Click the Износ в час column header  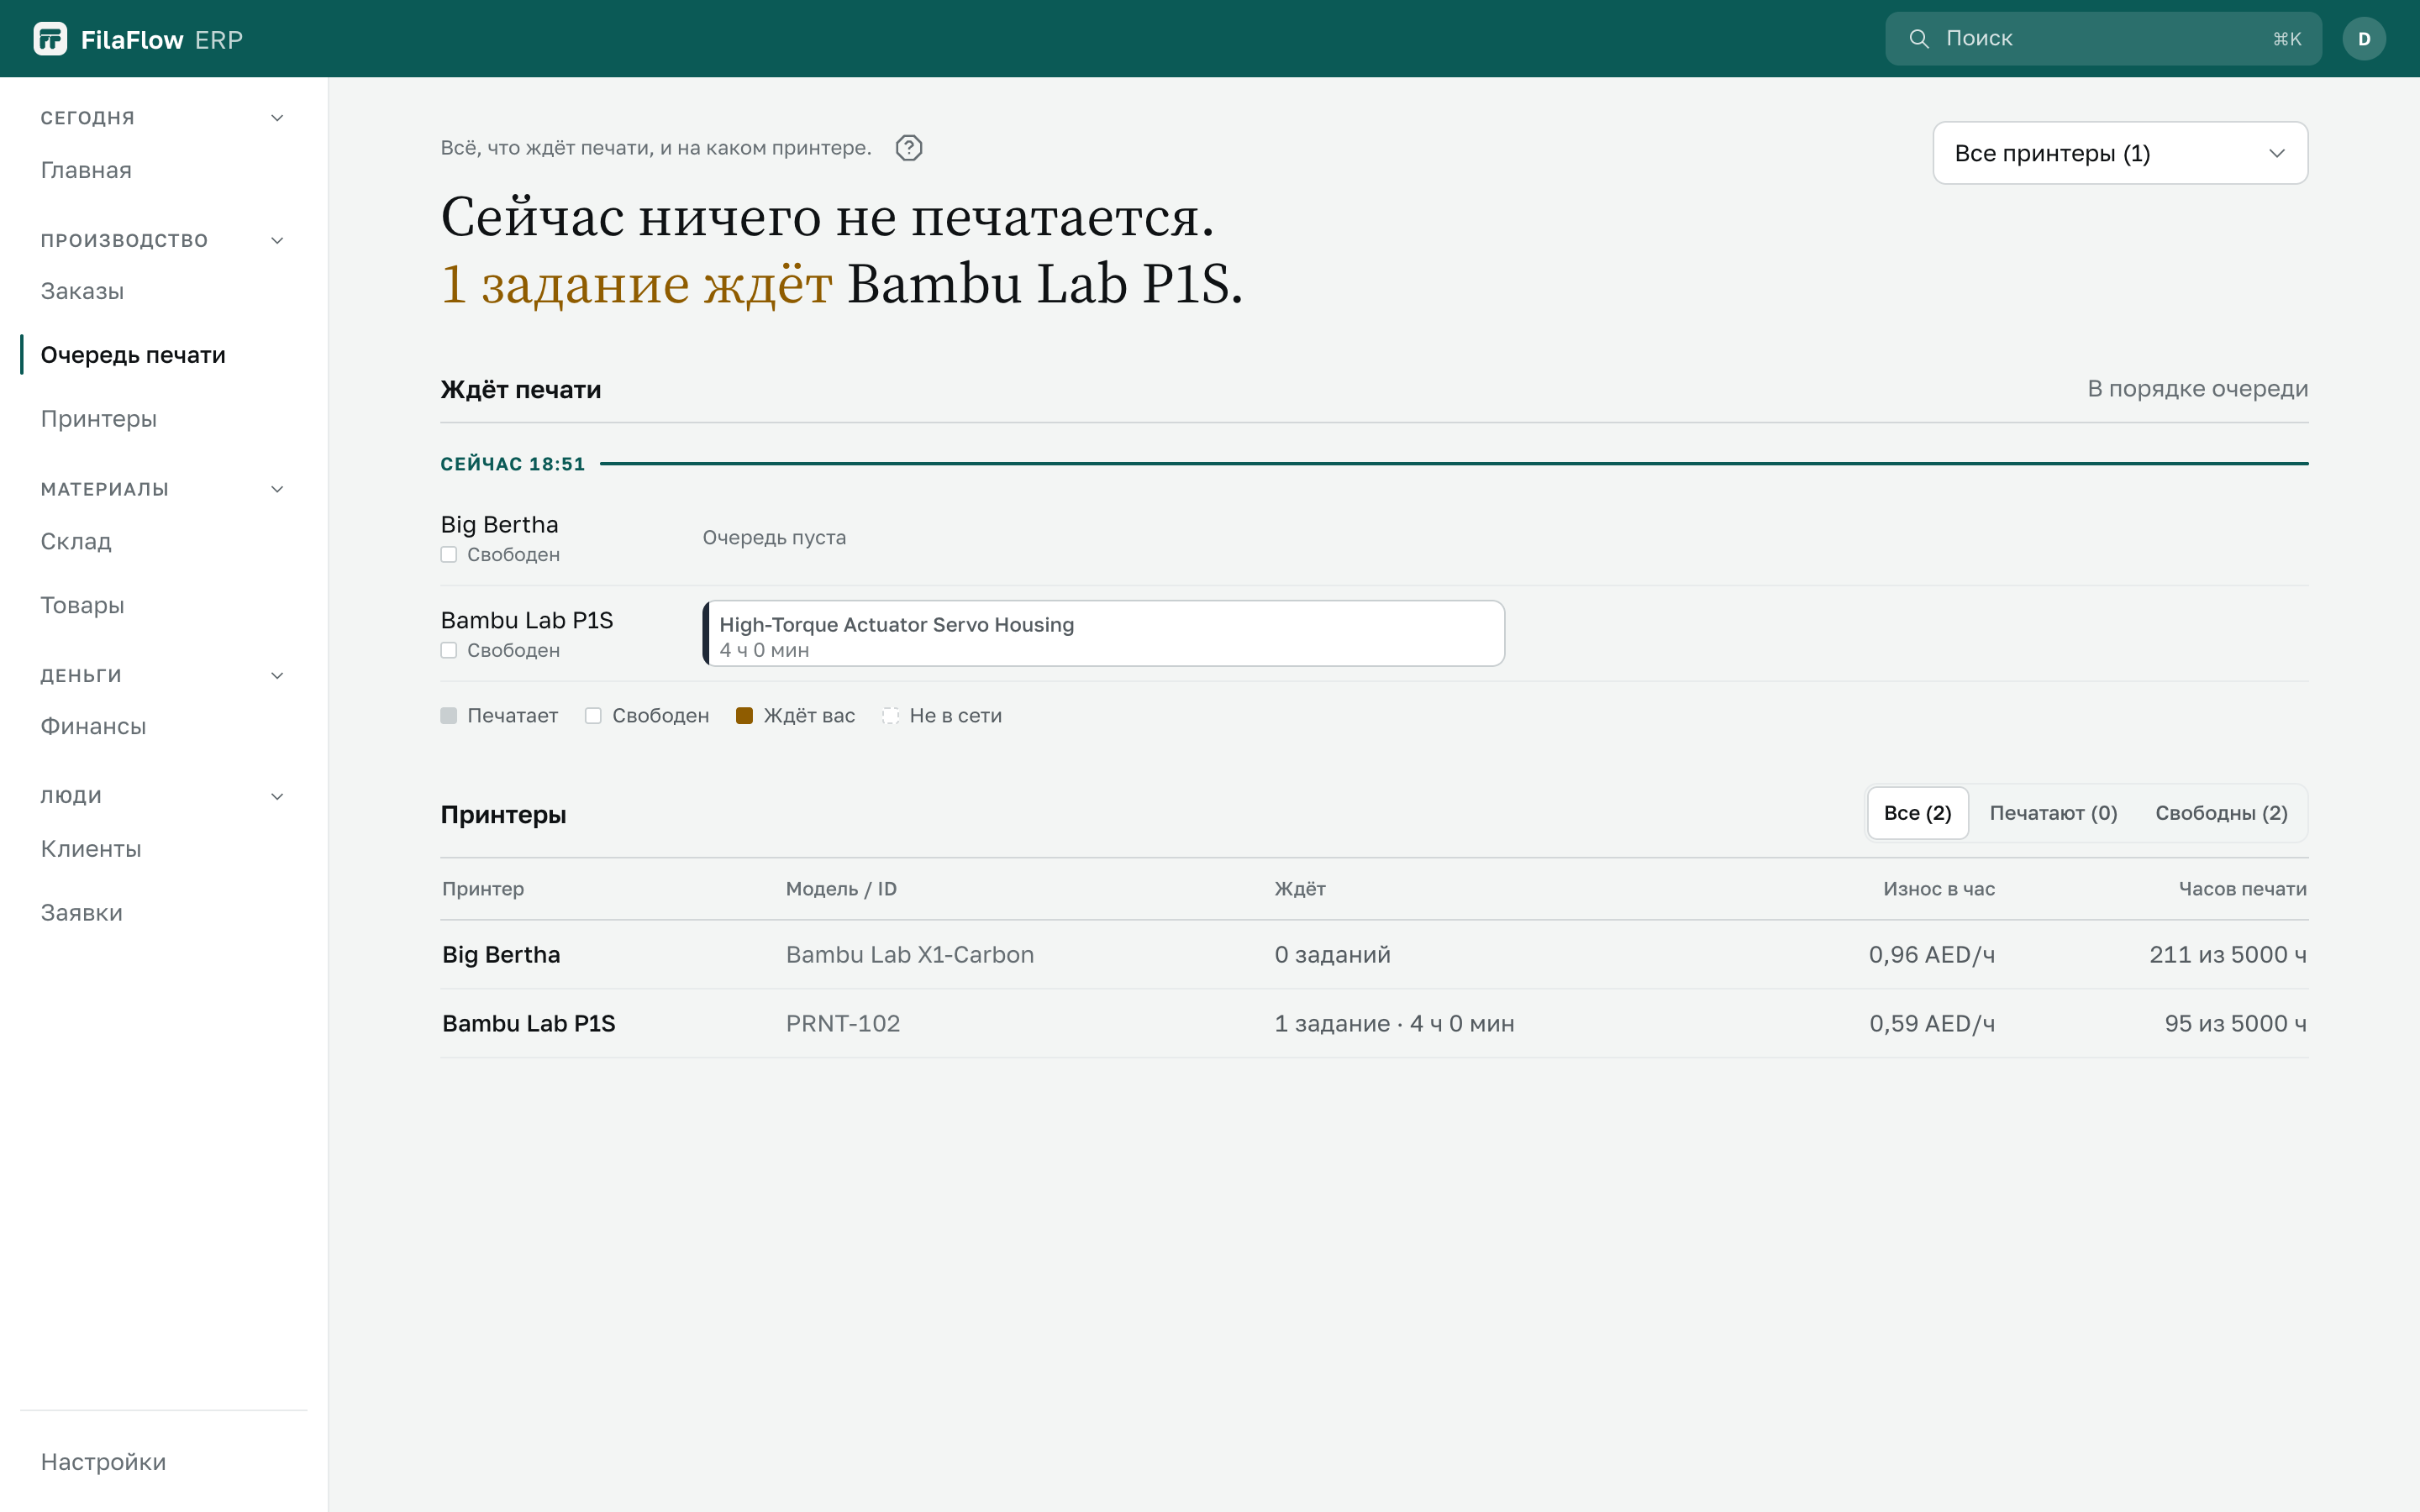[x=1938, y=889]
